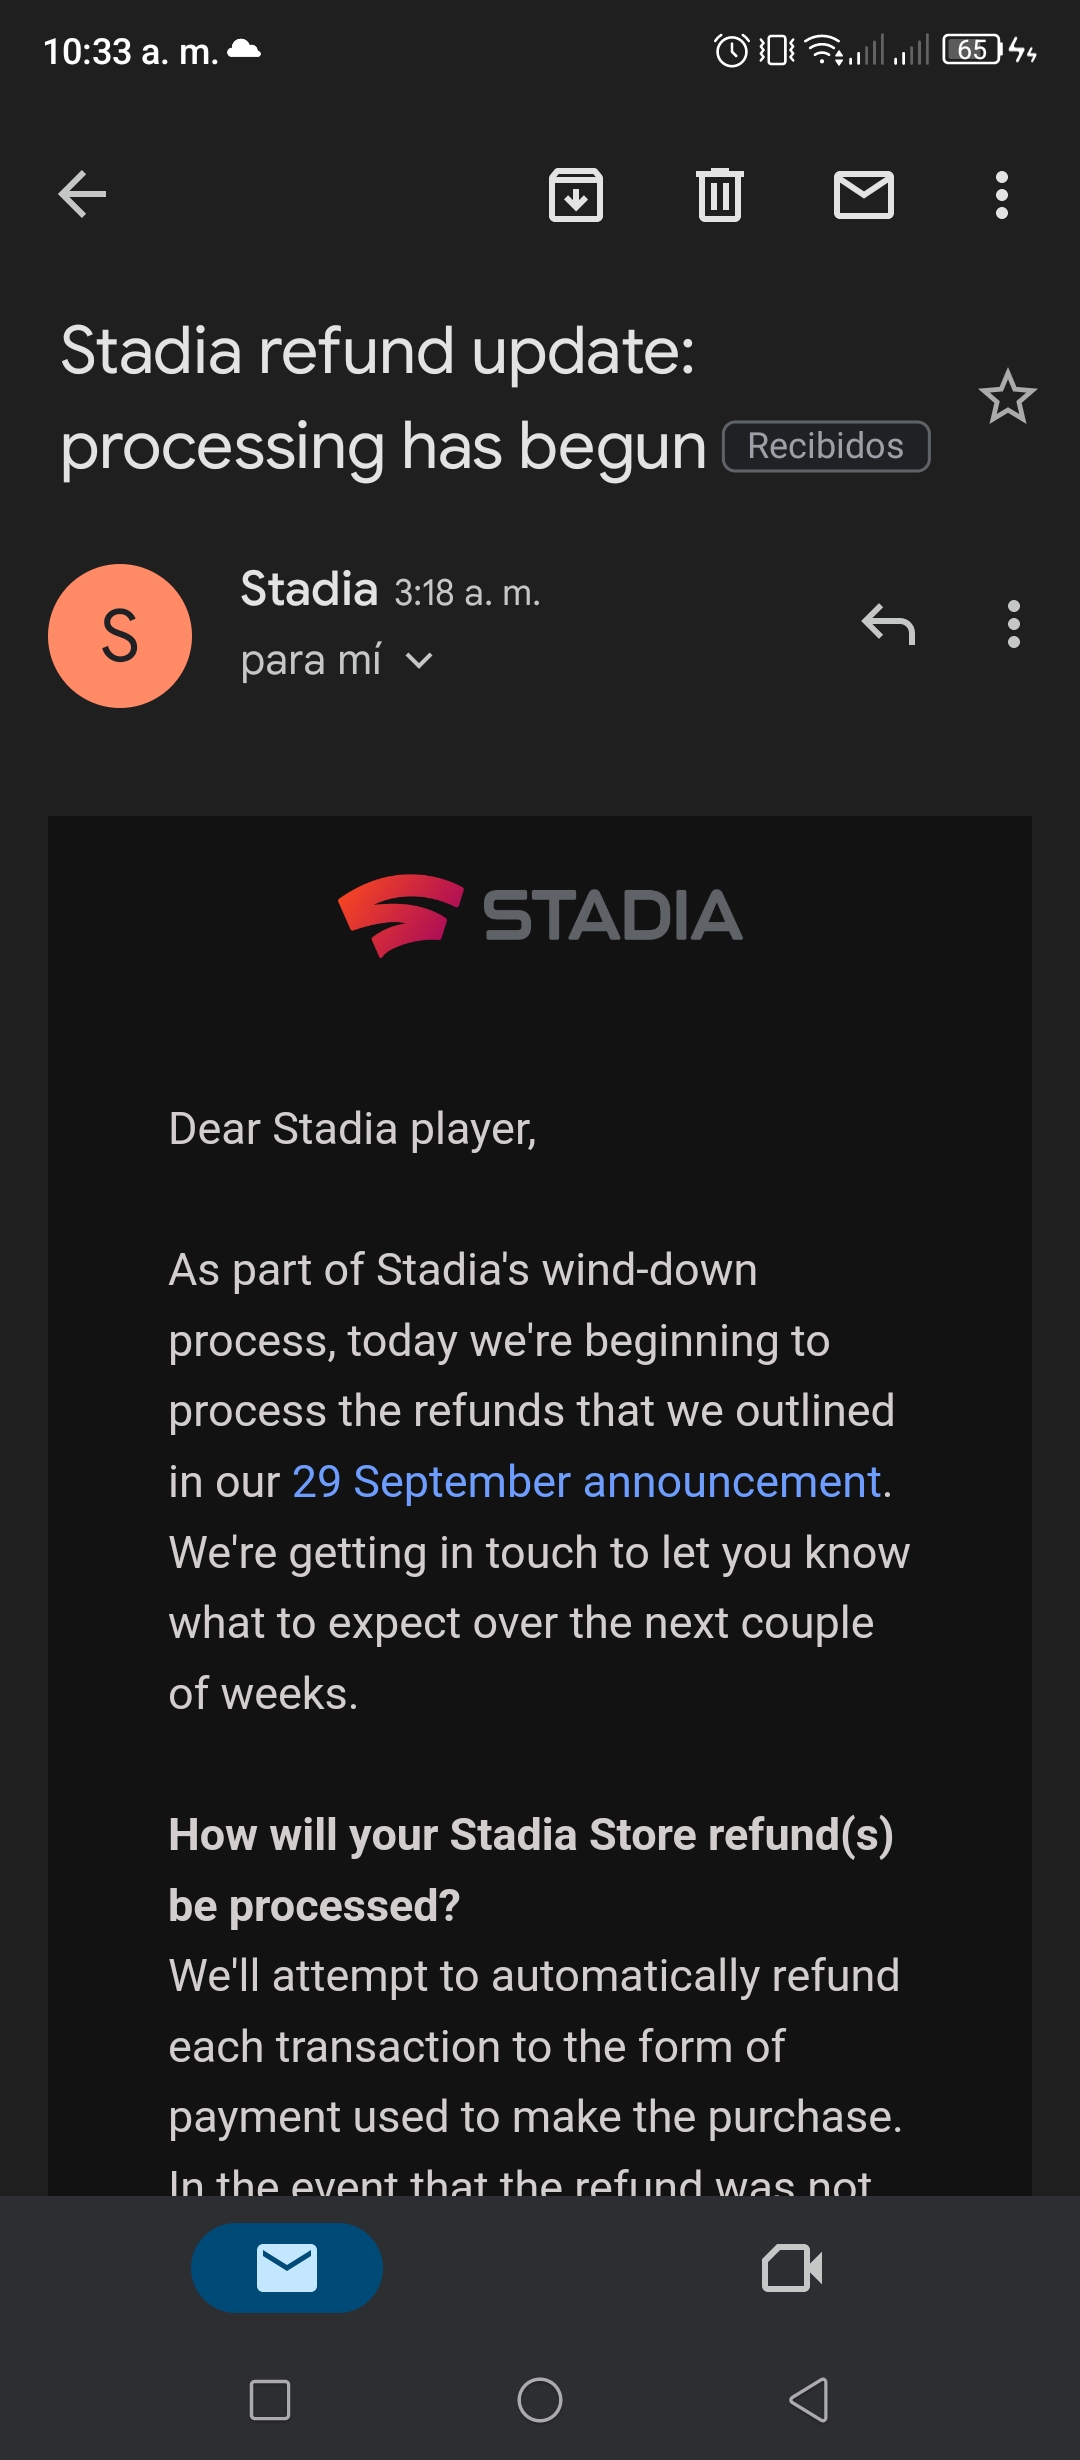Tap the Android back triangle button
This screenshot has height=2460, width=1080.
(809, 2399)
